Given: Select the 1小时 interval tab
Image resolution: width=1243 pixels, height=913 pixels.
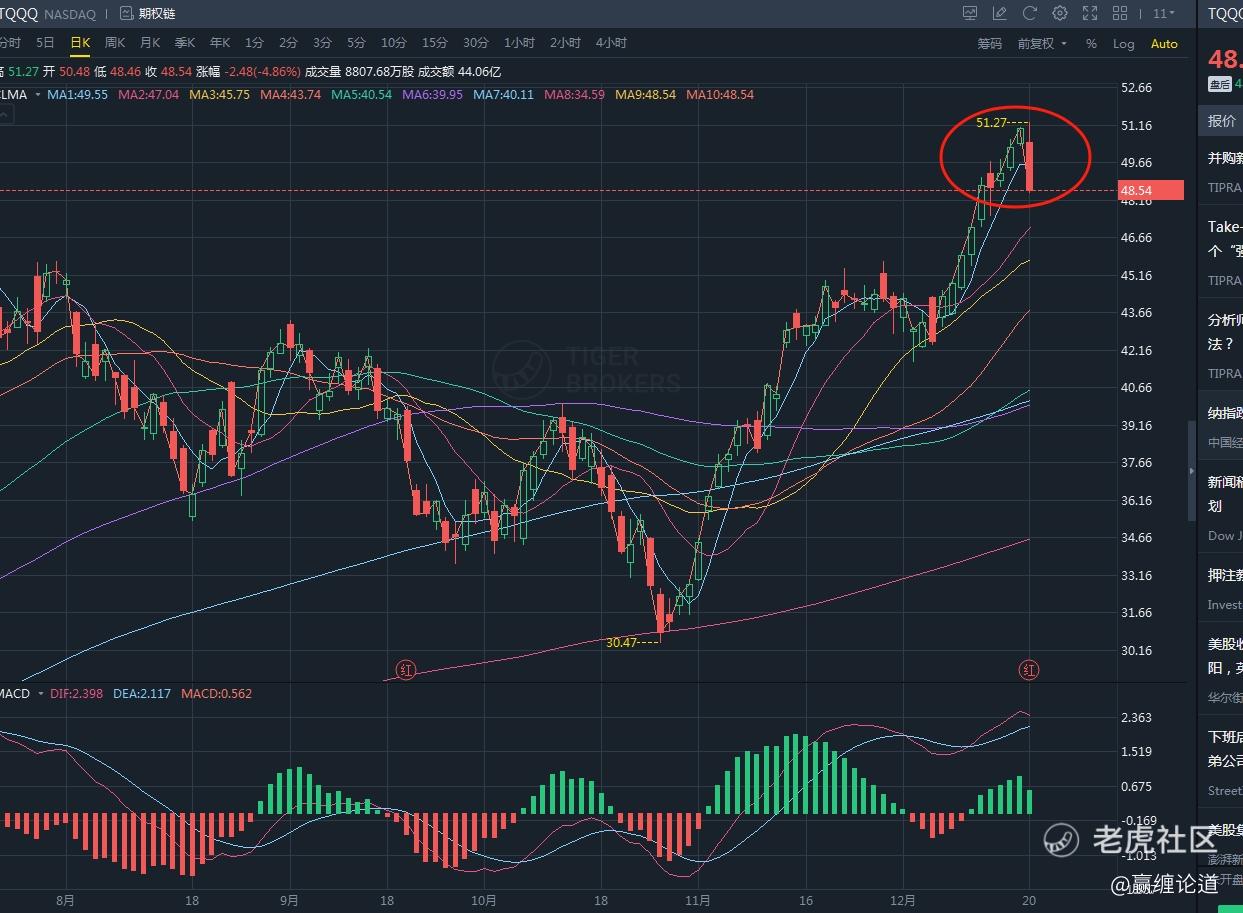Looking at the screenshot, I should pos(520,43).
